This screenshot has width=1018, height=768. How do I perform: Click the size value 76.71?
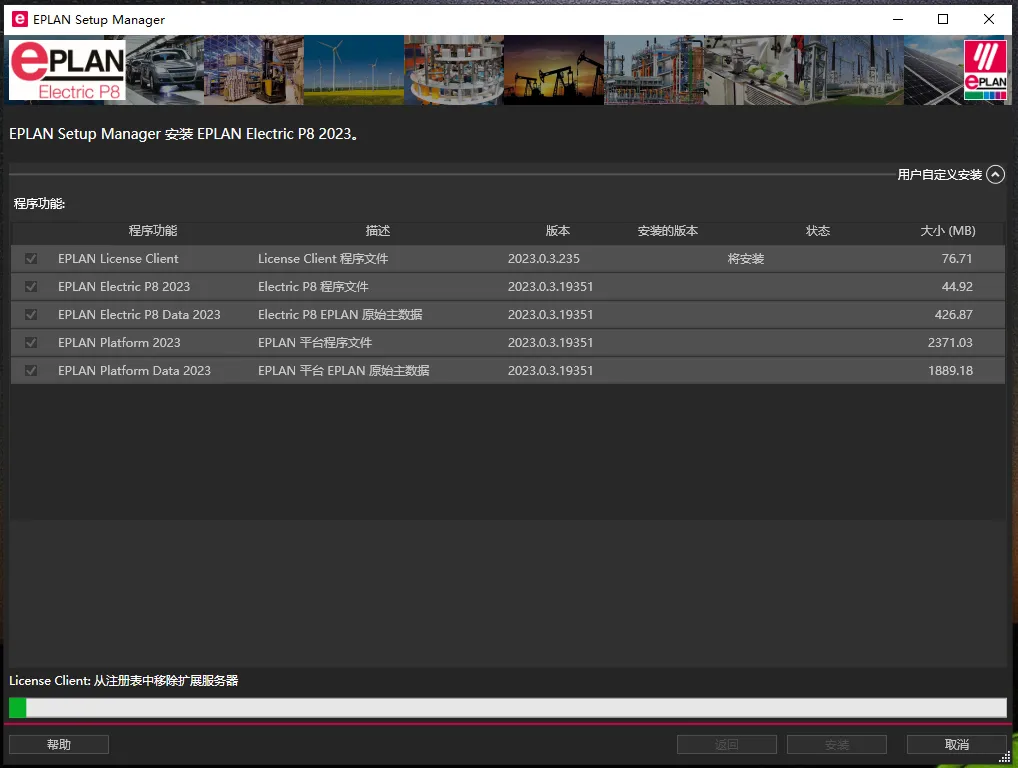click(x=957, y=258)
